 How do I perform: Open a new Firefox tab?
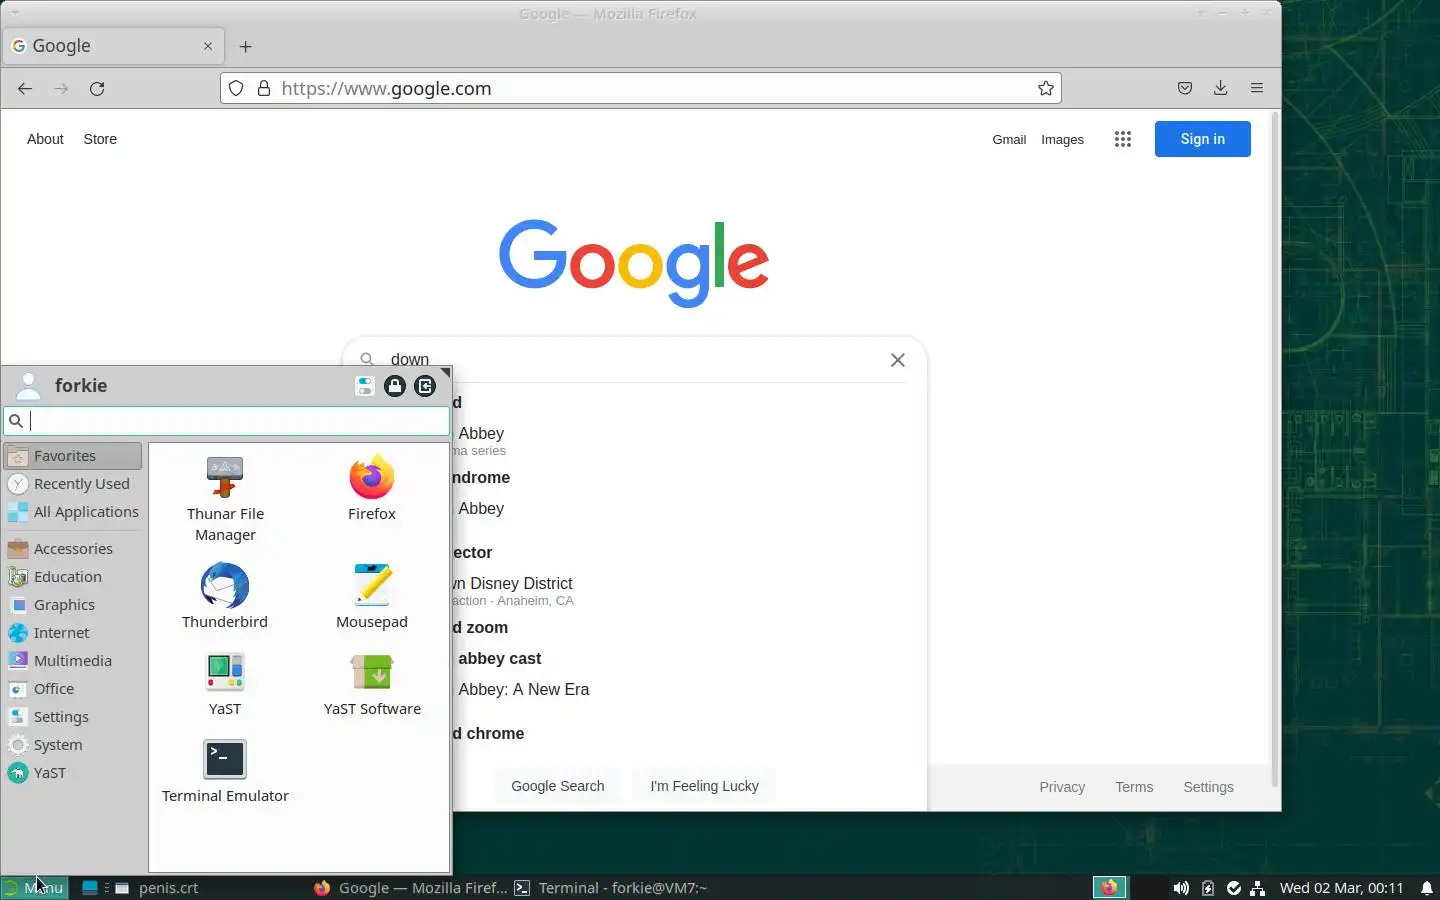(246, 46)
